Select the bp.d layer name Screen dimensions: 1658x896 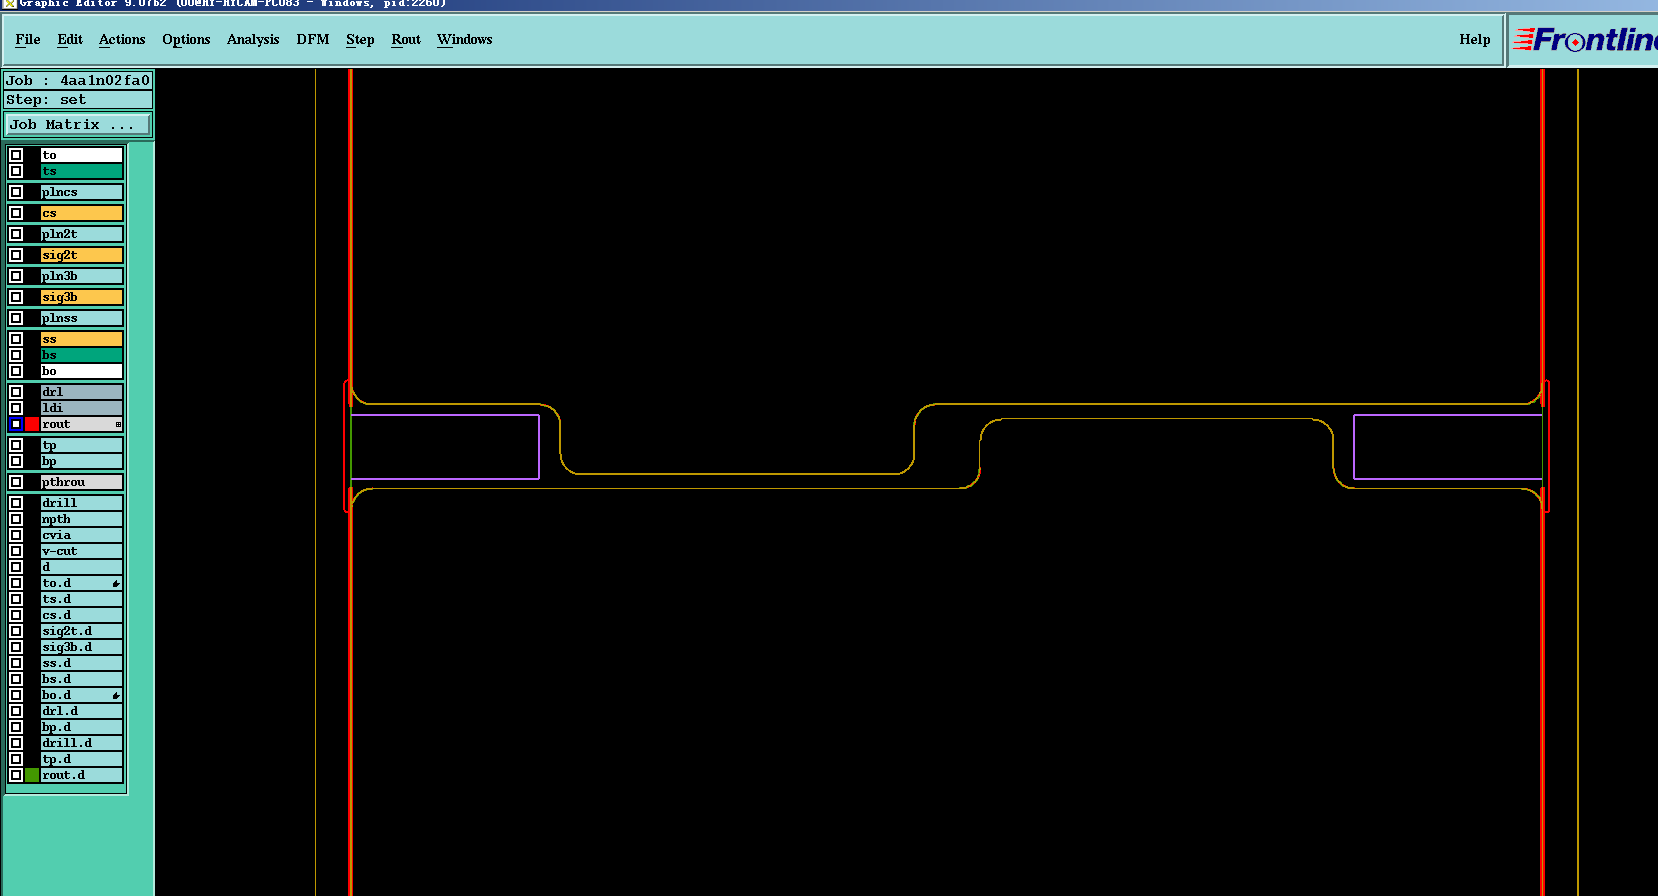point(82,727)
